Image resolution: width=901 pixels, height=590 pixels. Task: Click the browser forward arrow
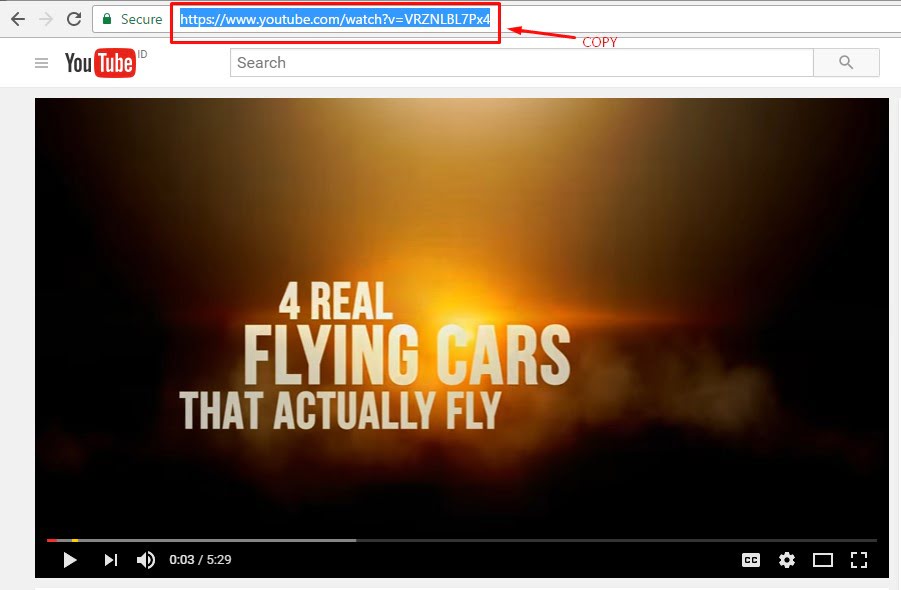[x=46, y=19]
